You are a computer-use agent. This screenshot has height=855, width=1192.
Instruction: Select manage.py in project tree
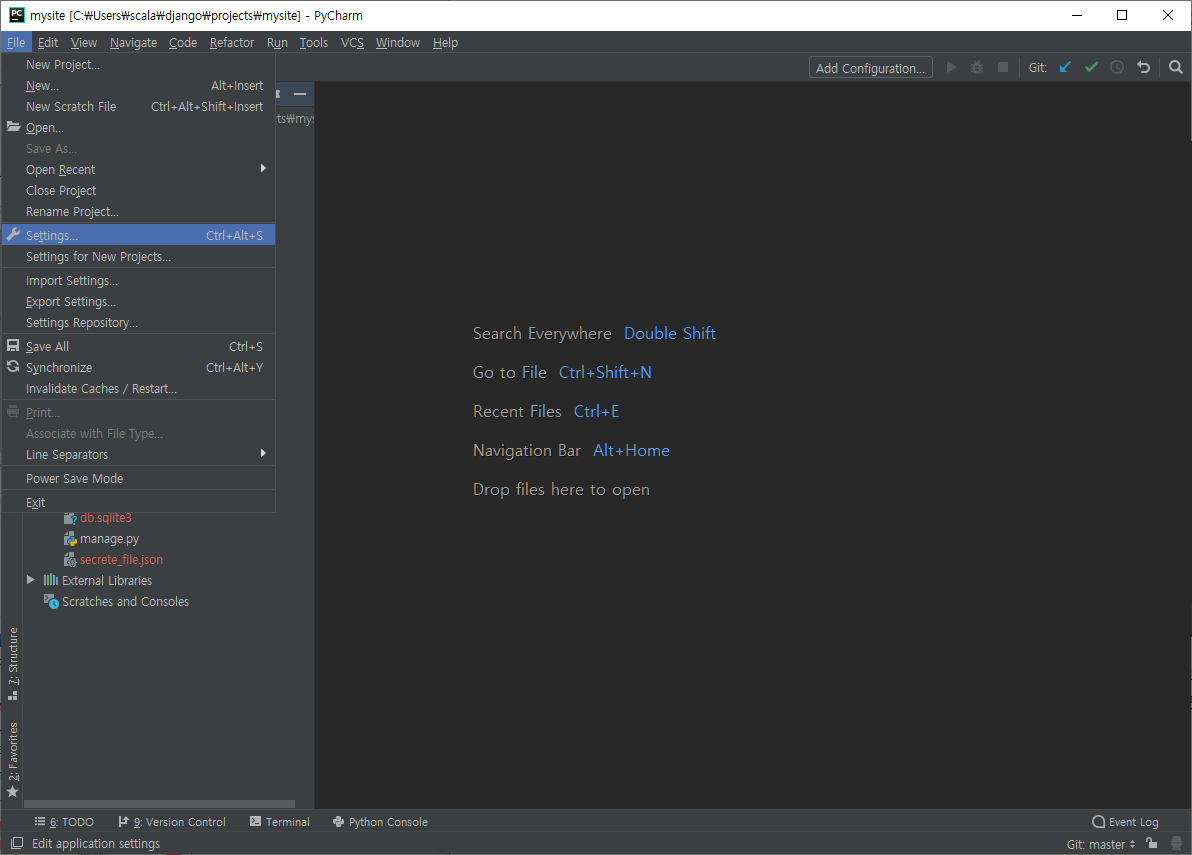pyautogui.click(x=109, y=539)
